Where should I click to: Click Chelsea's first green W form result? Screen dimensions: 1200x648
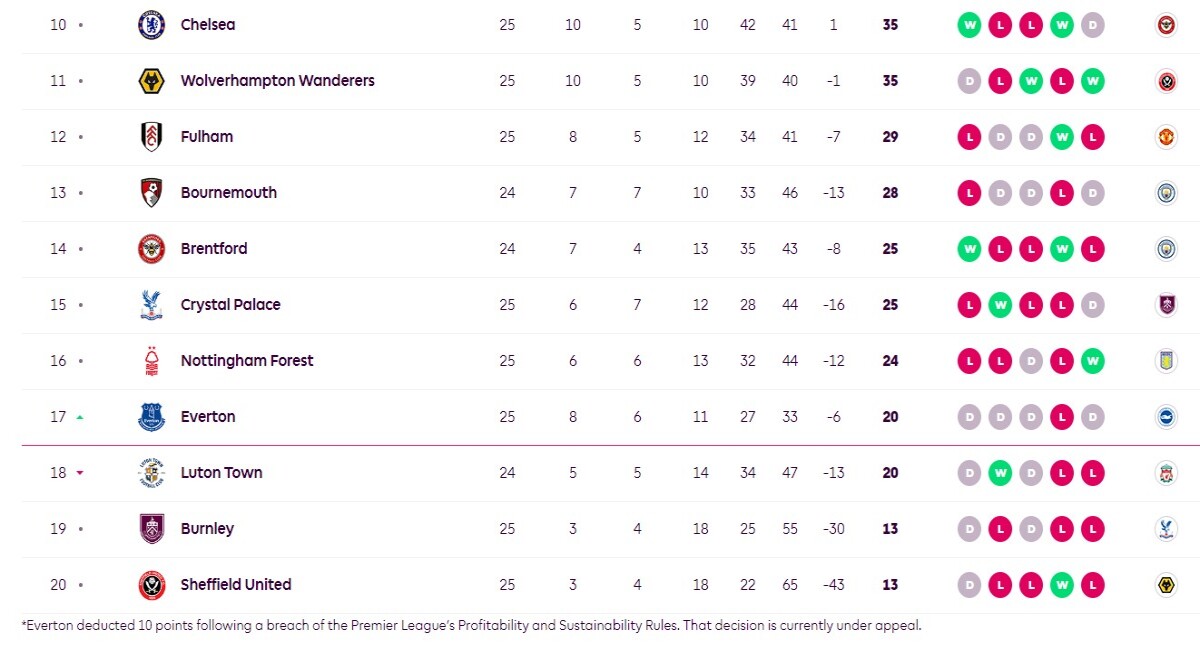tap(969, 25)
